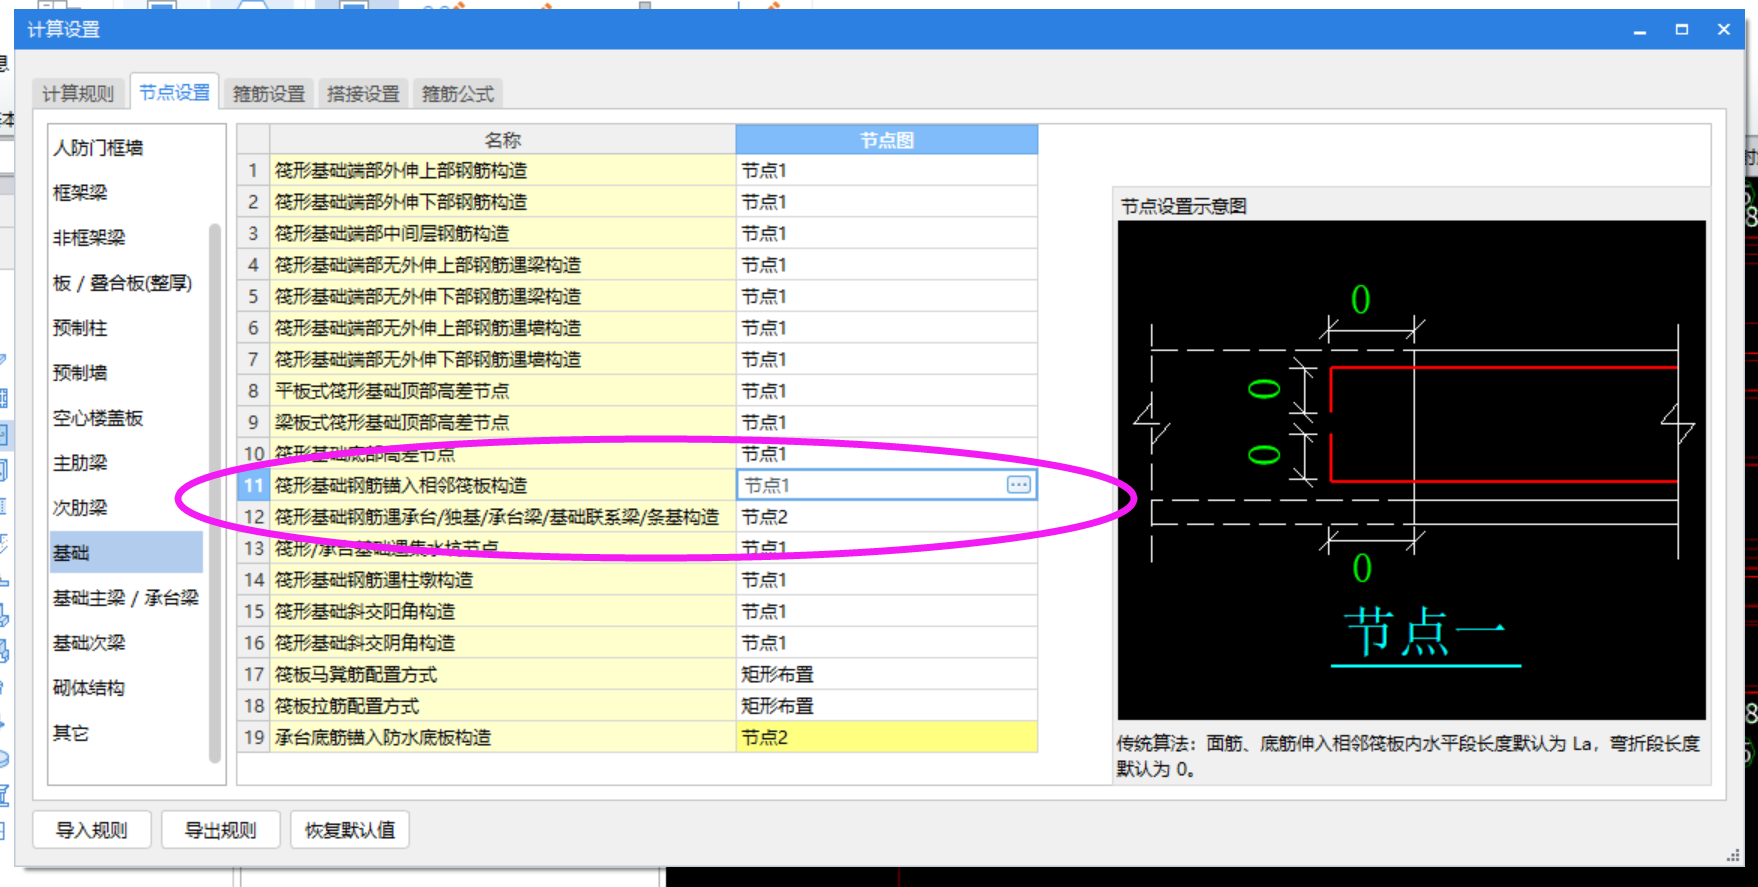Click the 节点一 diagram preview
This screenshot has height=887, width=1758.
point(1411,470)
